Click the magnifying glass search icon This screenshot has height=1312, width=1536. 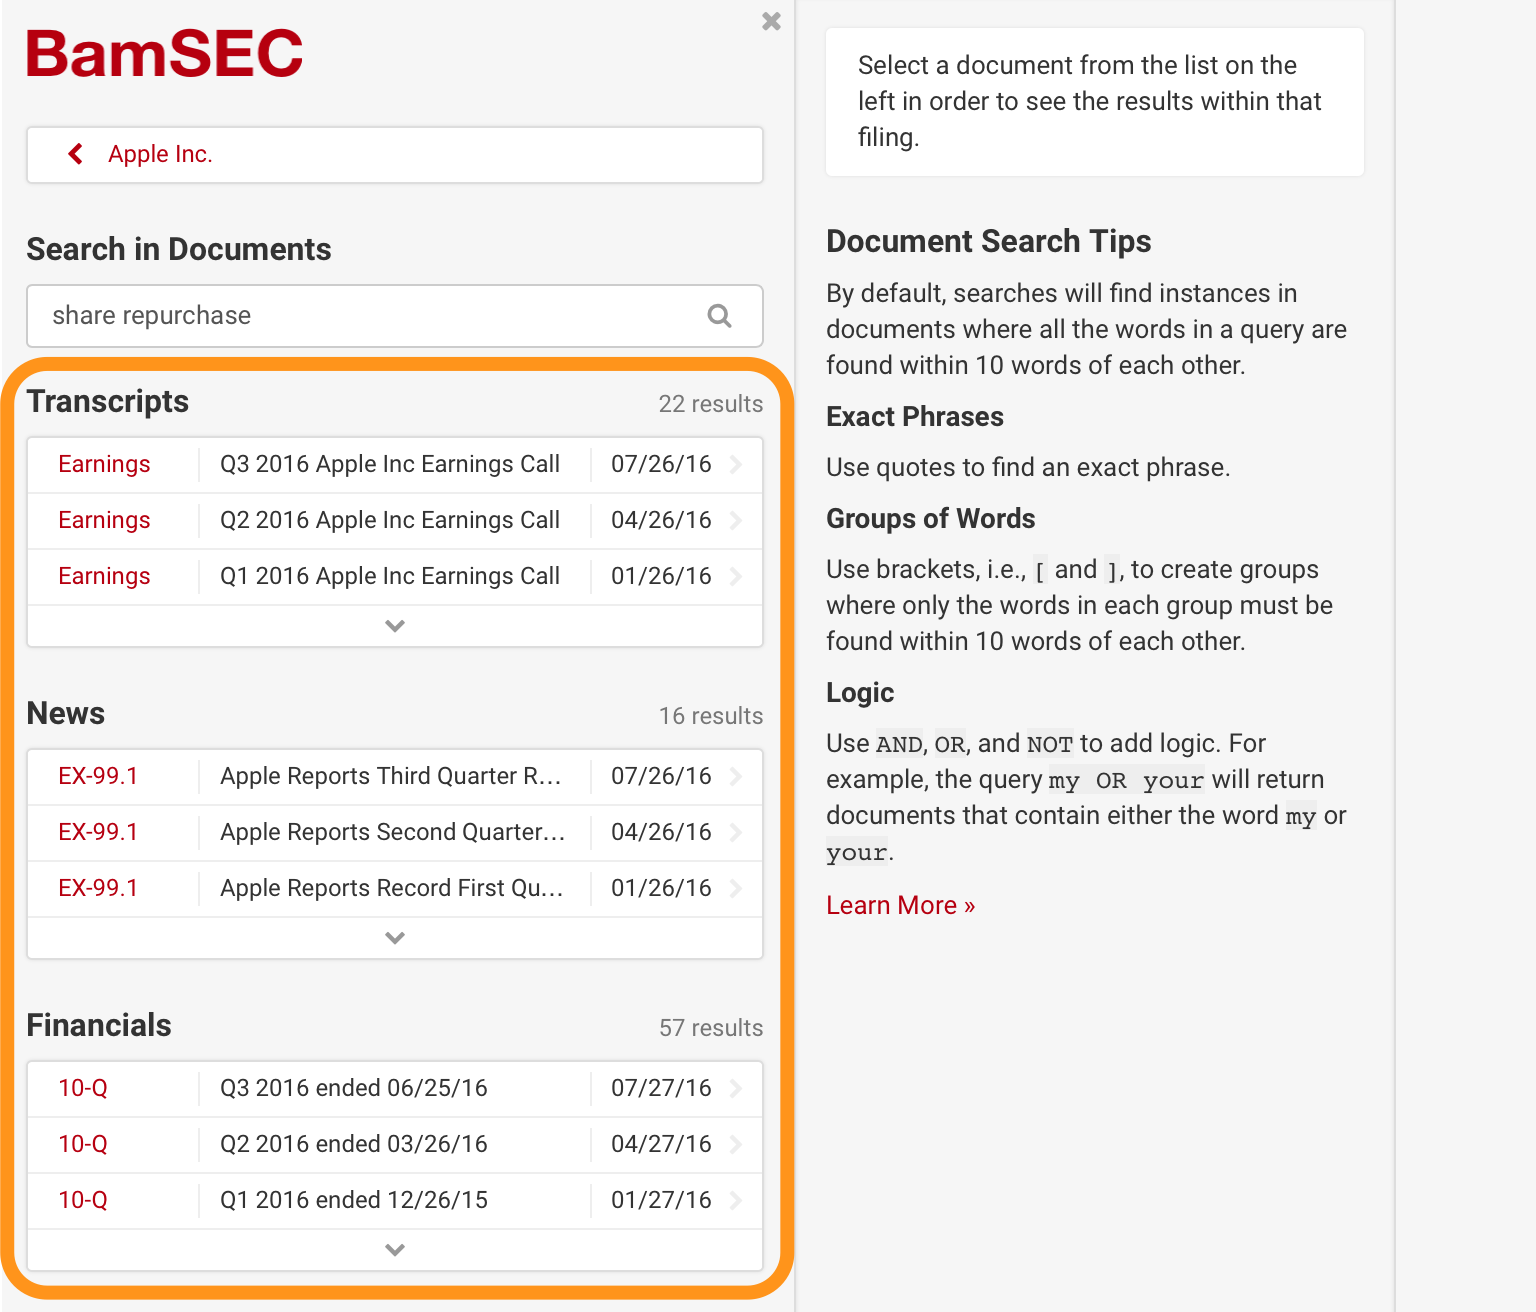point(719,316)
